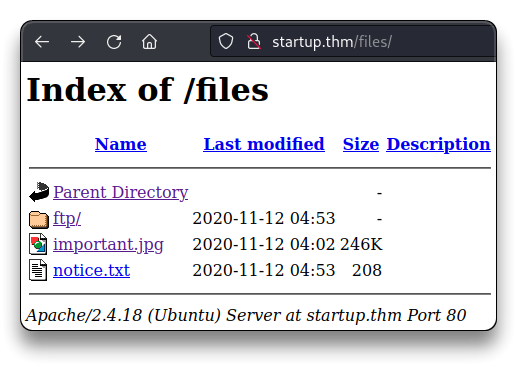Click the image icon beside important.jpg
This screenshot has width=517, height=366.
click(38, 244)
